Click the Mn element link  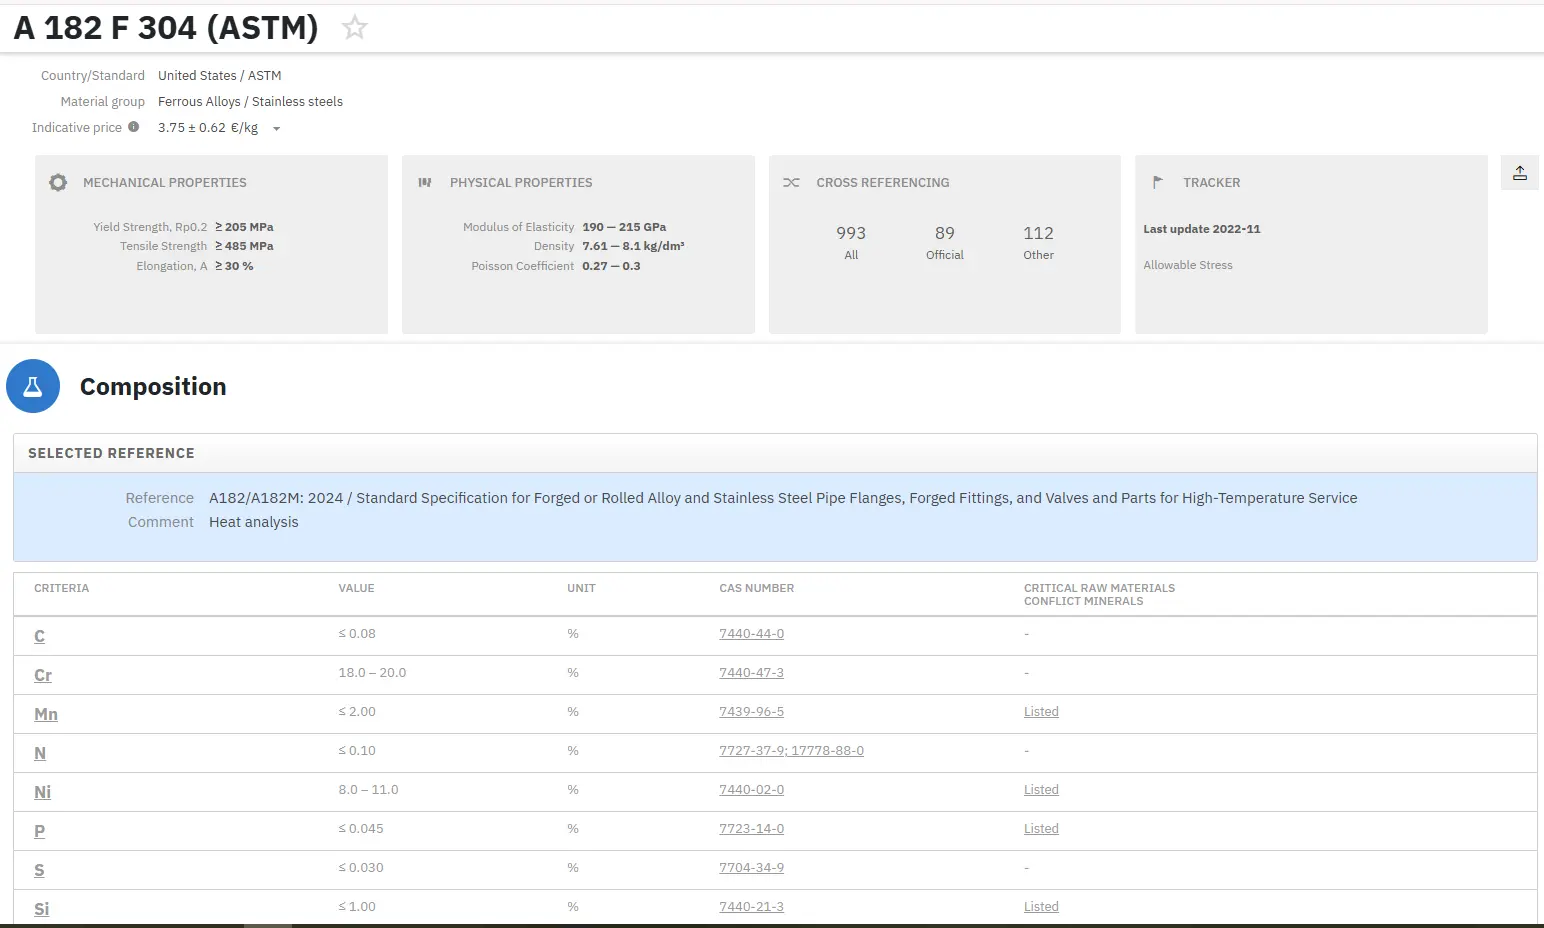click(46, 714)
